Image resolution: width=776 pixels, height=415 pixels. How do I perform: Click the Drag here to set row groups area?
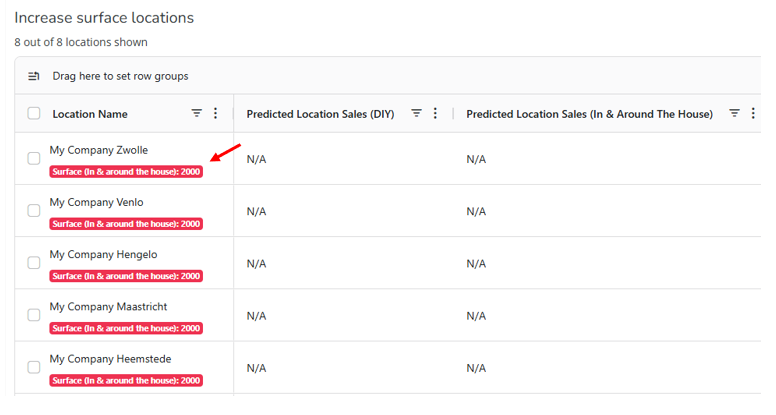tap(120, 76)
